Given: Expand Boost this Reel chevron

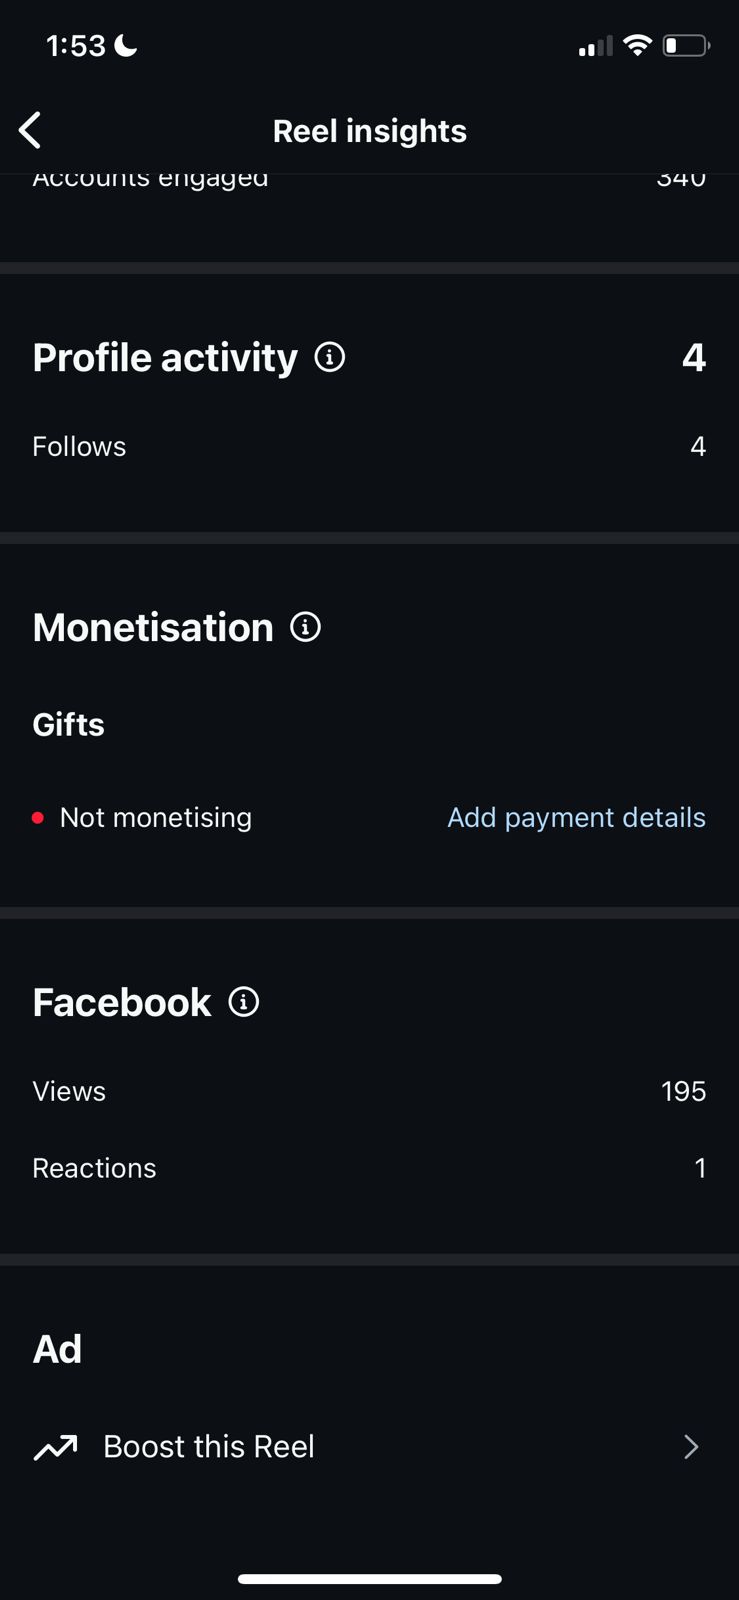Looking at the screenshot, I should [x=691, y=1447].
